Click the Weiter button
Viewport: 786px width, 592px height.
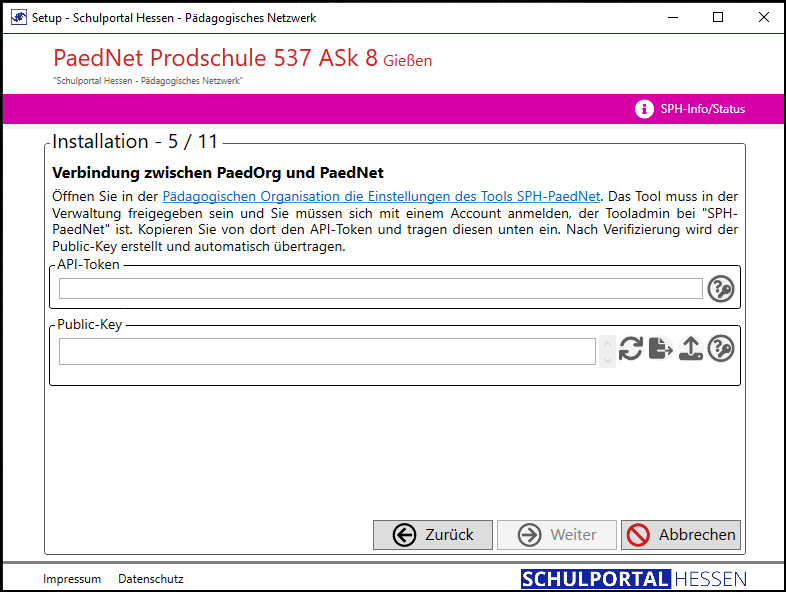[x=556, y=535]
